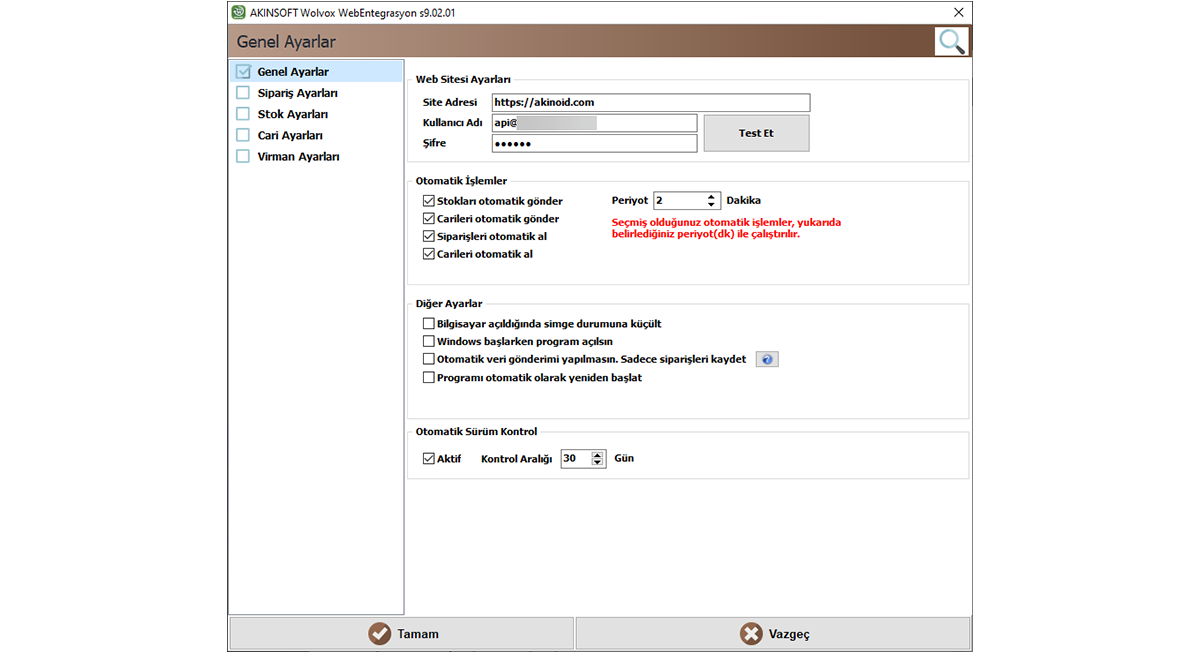Open Sipariş Ayarları settings page
The width and height of the screenshot is (1200, 653).
click(x=297, y=93)
